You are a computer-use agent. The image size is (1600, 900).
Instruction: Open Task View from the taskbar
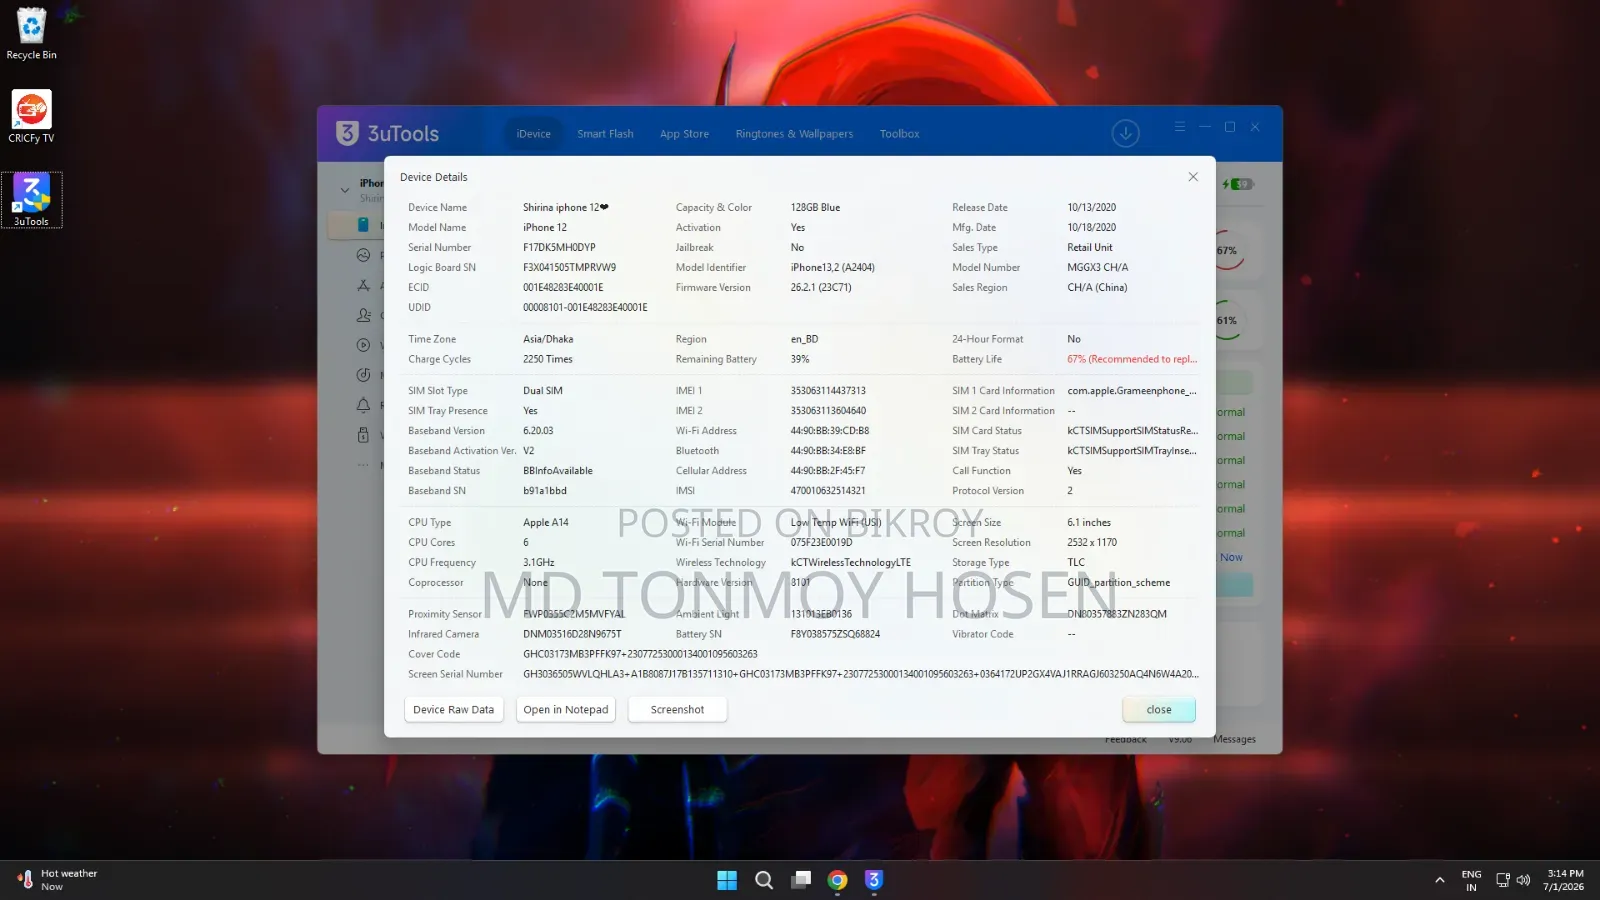(x=801, y=880)
